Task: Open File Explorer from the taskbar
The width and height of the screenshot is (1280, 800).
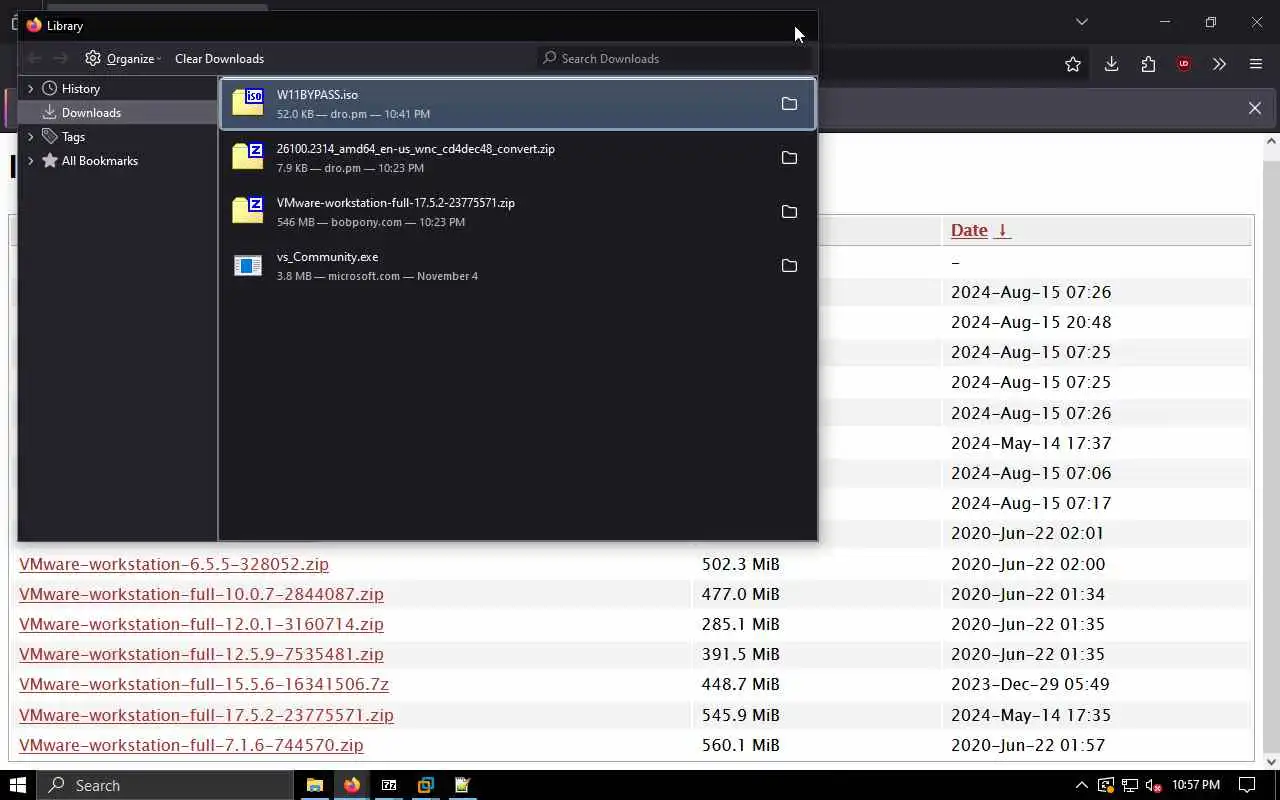Action: pyautogui.click(x=314, y=785)
